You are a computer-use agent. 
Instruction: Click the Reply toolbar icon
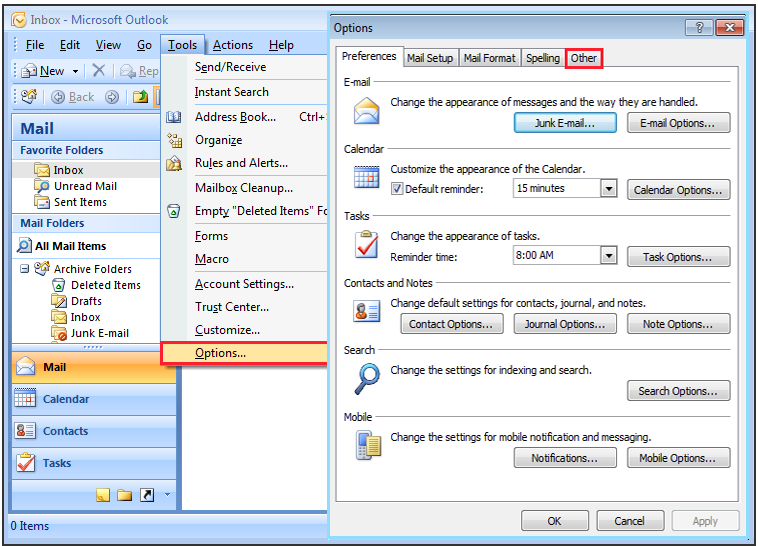(128, 71)
